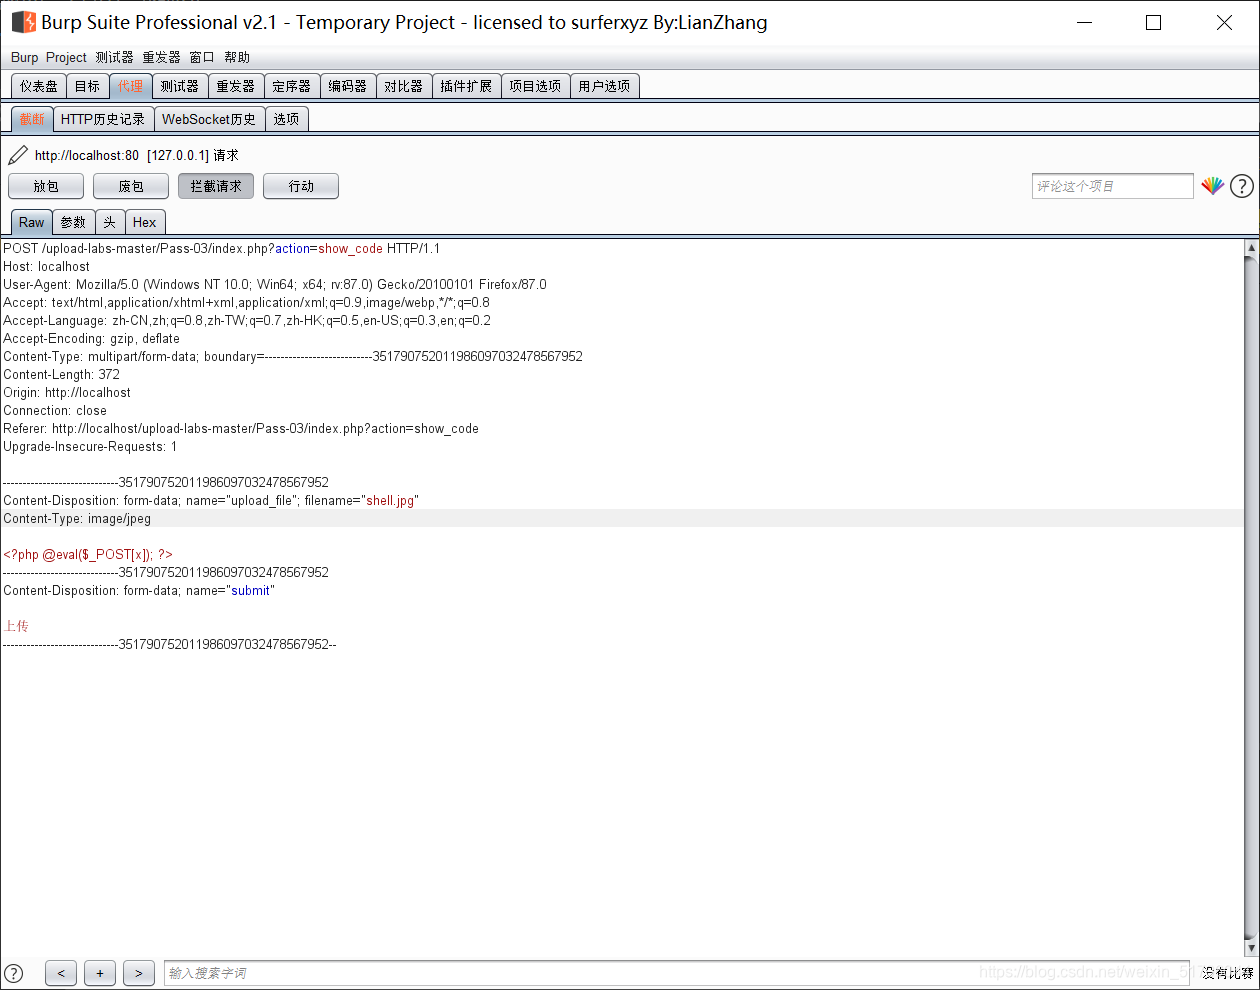The image size is (1260, 990).
Task: Switch to the 仪表盘 tab
Action: 39,86
